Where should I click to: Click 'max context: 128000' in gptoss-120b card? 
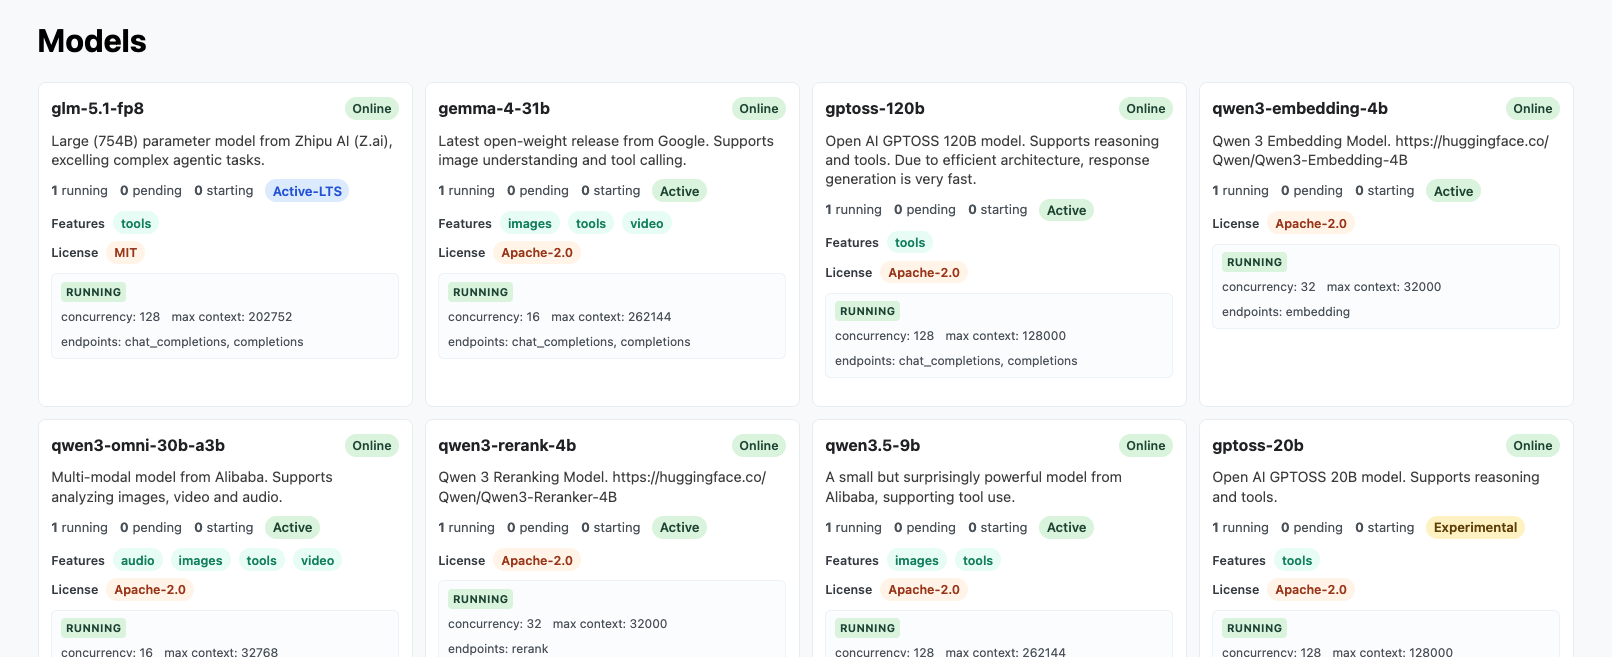(1006, 336)
